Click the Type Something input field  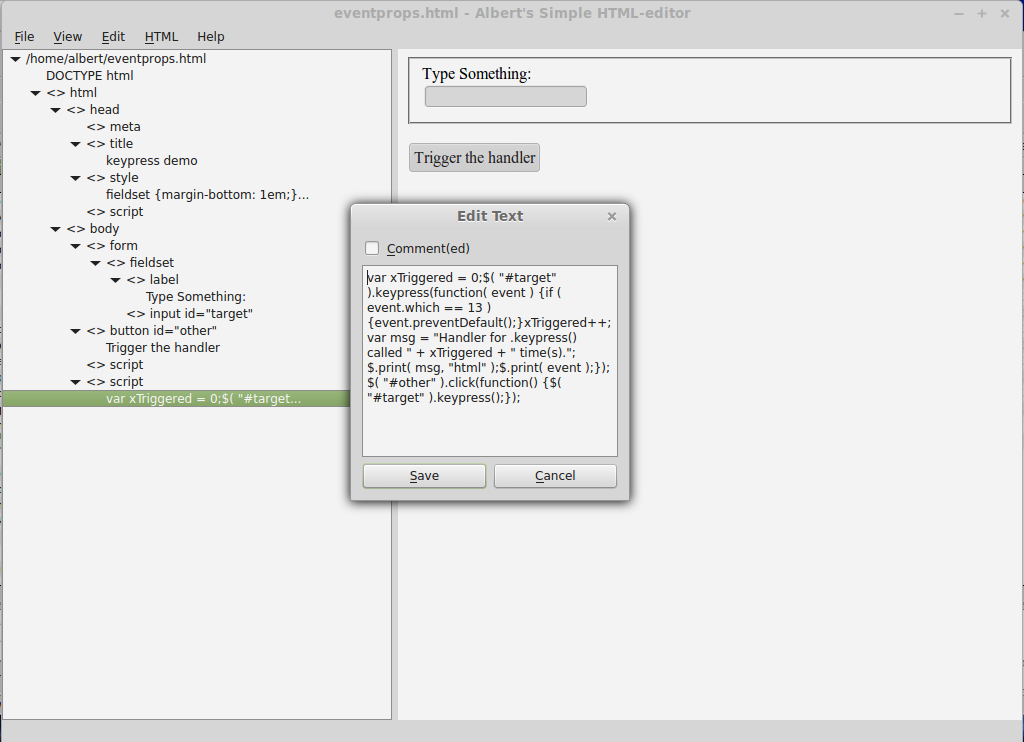click(505, 97)
